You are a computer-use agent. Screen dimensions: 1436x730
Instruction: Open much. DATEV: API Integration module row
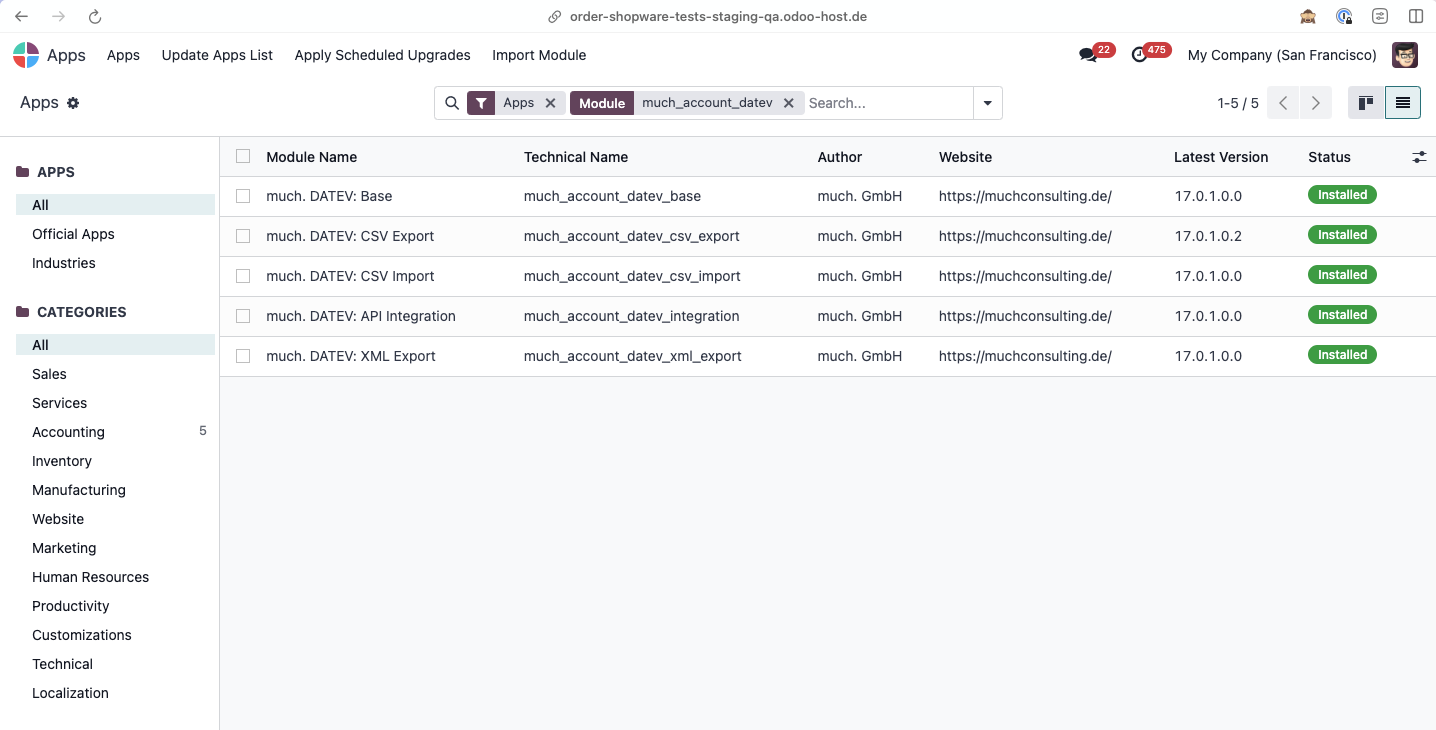pos(828,316)
